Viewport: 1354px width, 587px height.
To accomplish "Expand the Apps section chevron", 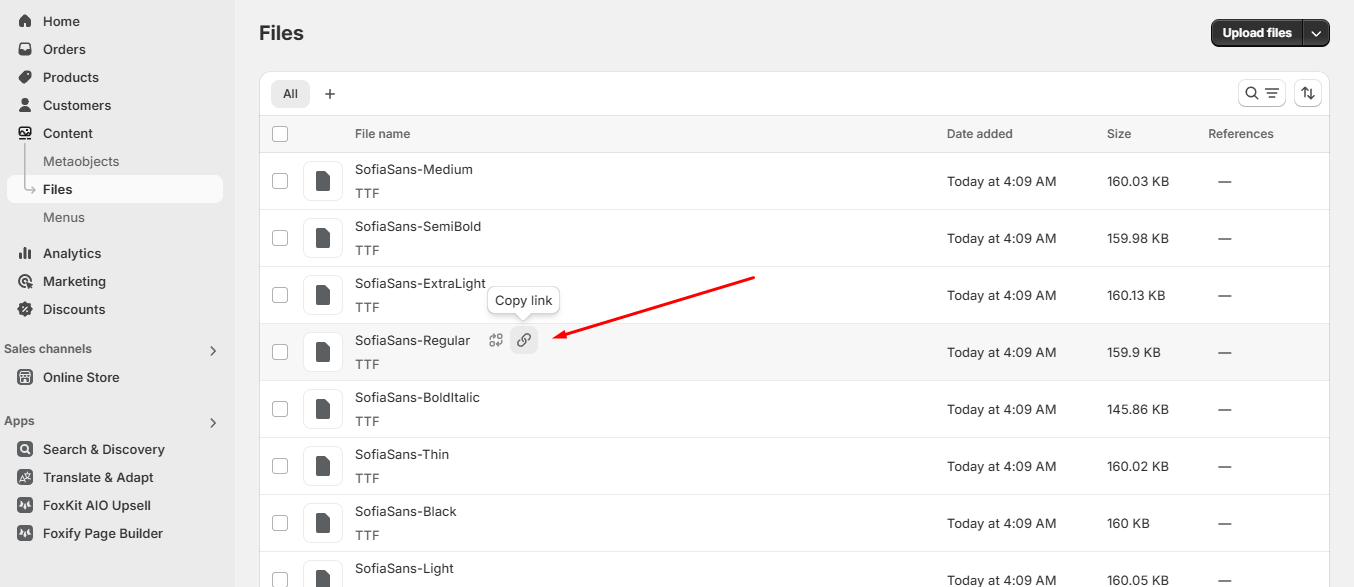I will tap(212, 423).
